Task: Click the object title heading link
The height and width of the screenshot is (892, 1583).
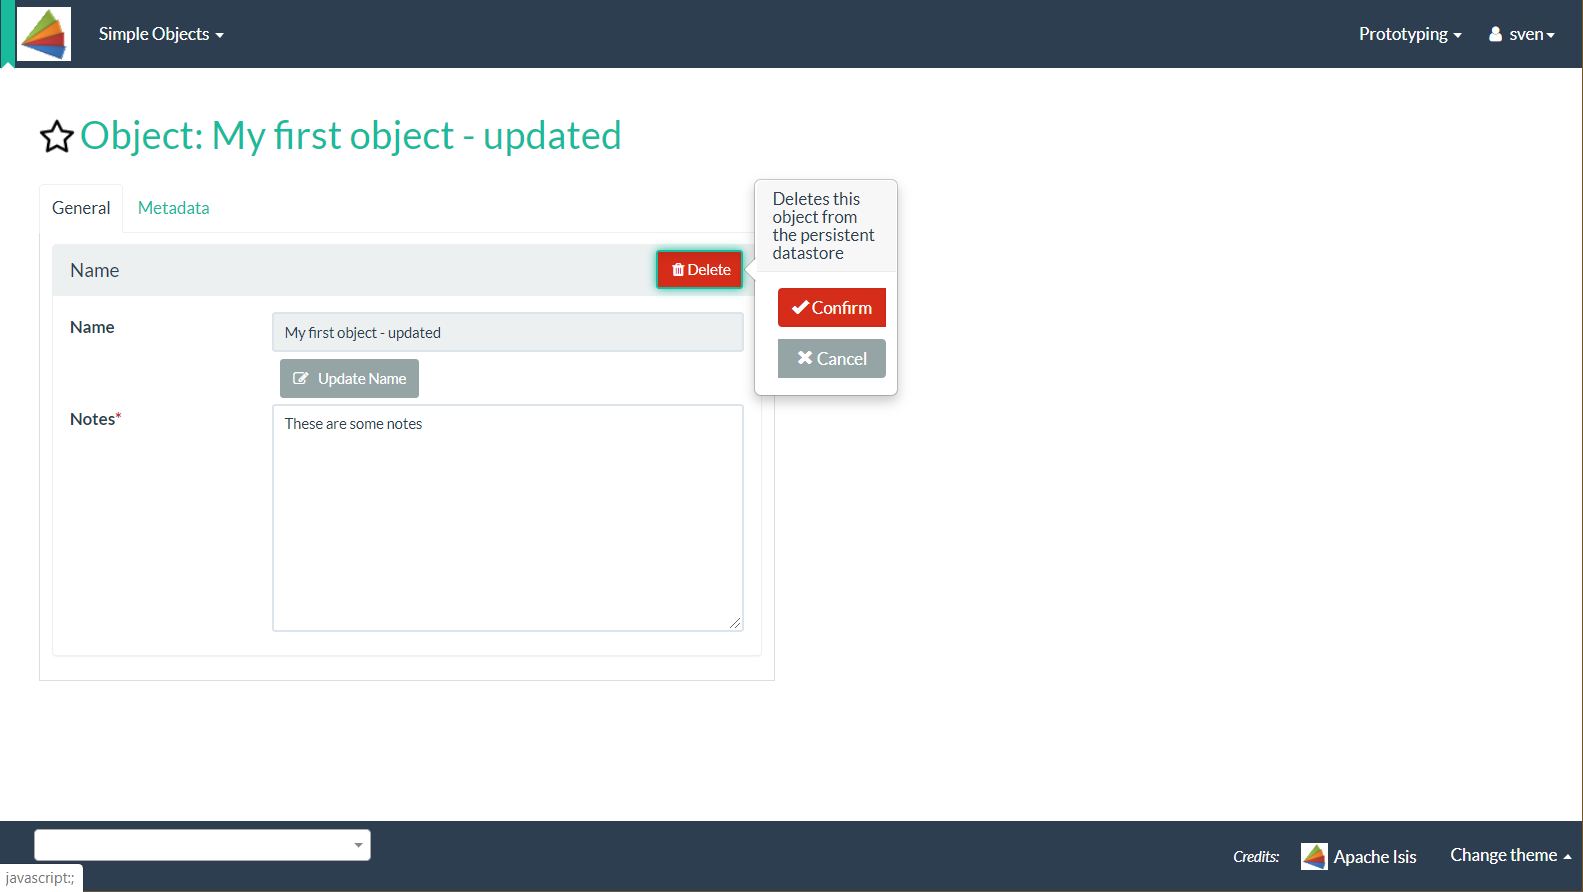Action: click(350, 136)
